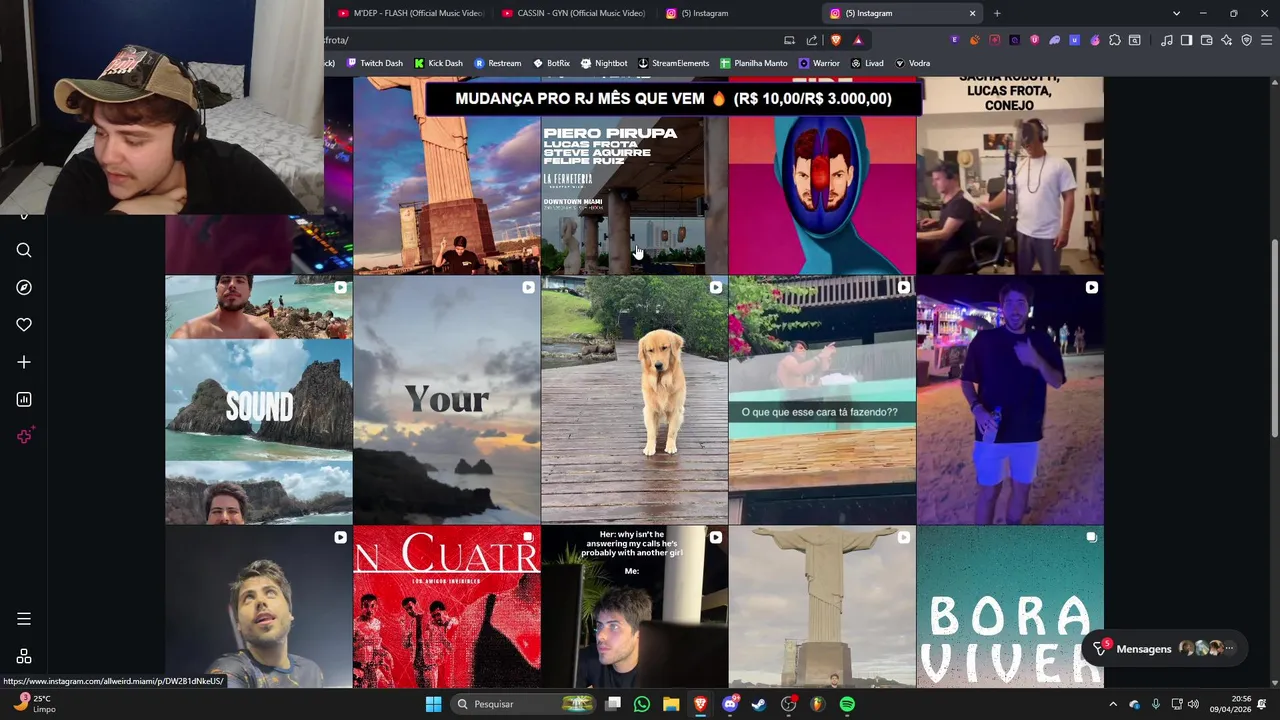Open the N CUATR red poster post
Screen dimensions: 1280x720
coord(446,607)
